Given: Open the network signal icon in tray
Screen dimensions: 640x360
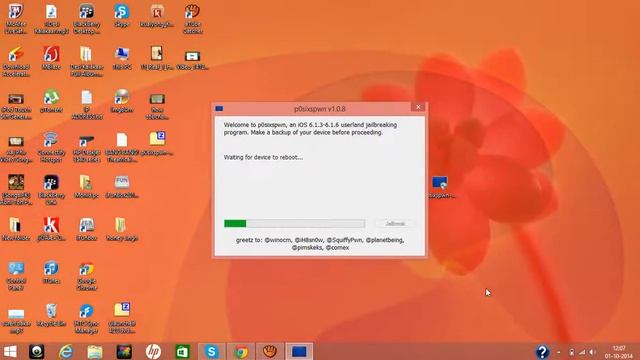Looking at the screenshot, I should click(x=582, y=352).
